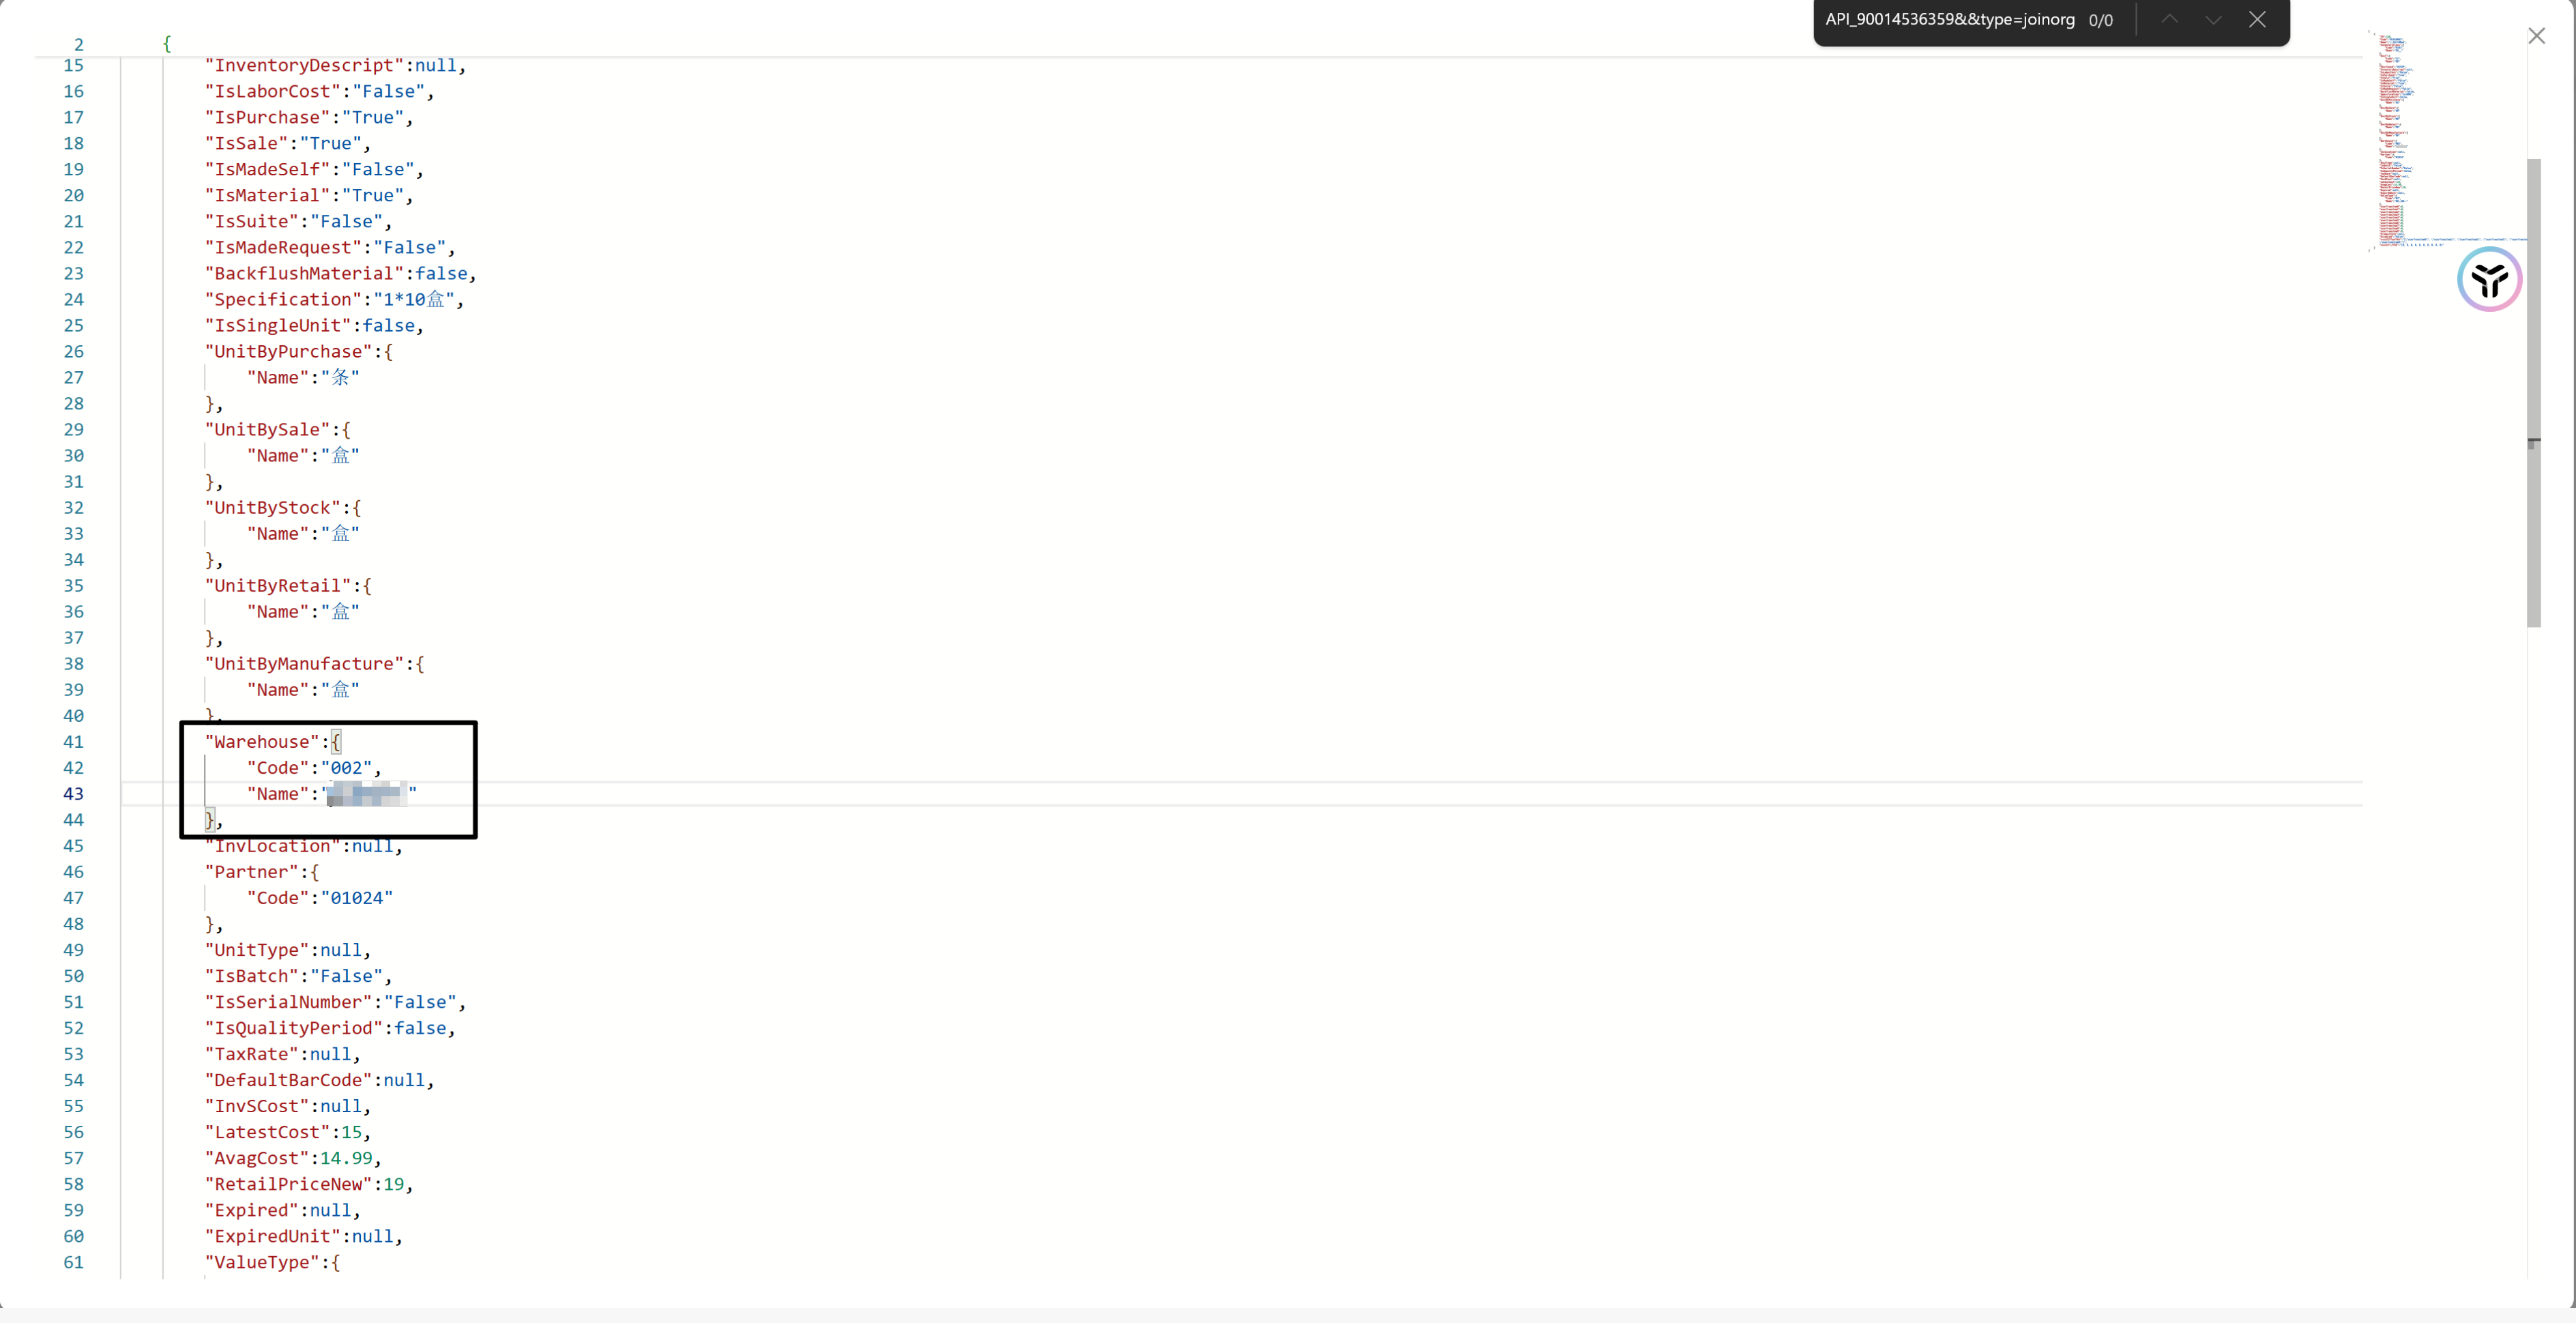Click line number 43 in the gutter

point(73,793)
